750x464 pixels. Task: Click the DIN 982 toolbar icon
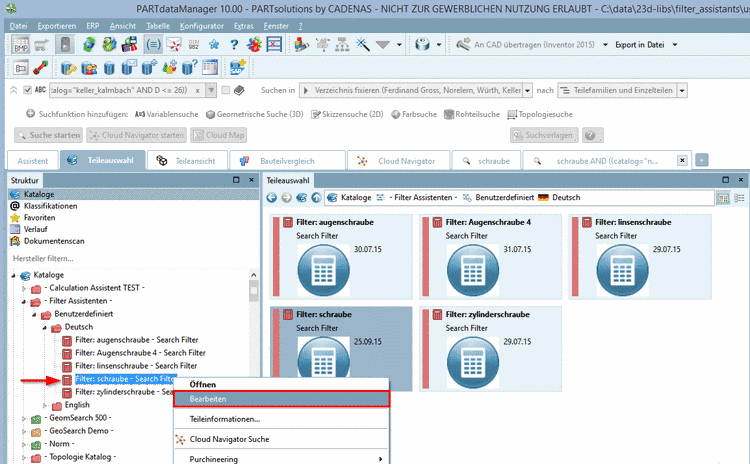[x=194, y=45]
